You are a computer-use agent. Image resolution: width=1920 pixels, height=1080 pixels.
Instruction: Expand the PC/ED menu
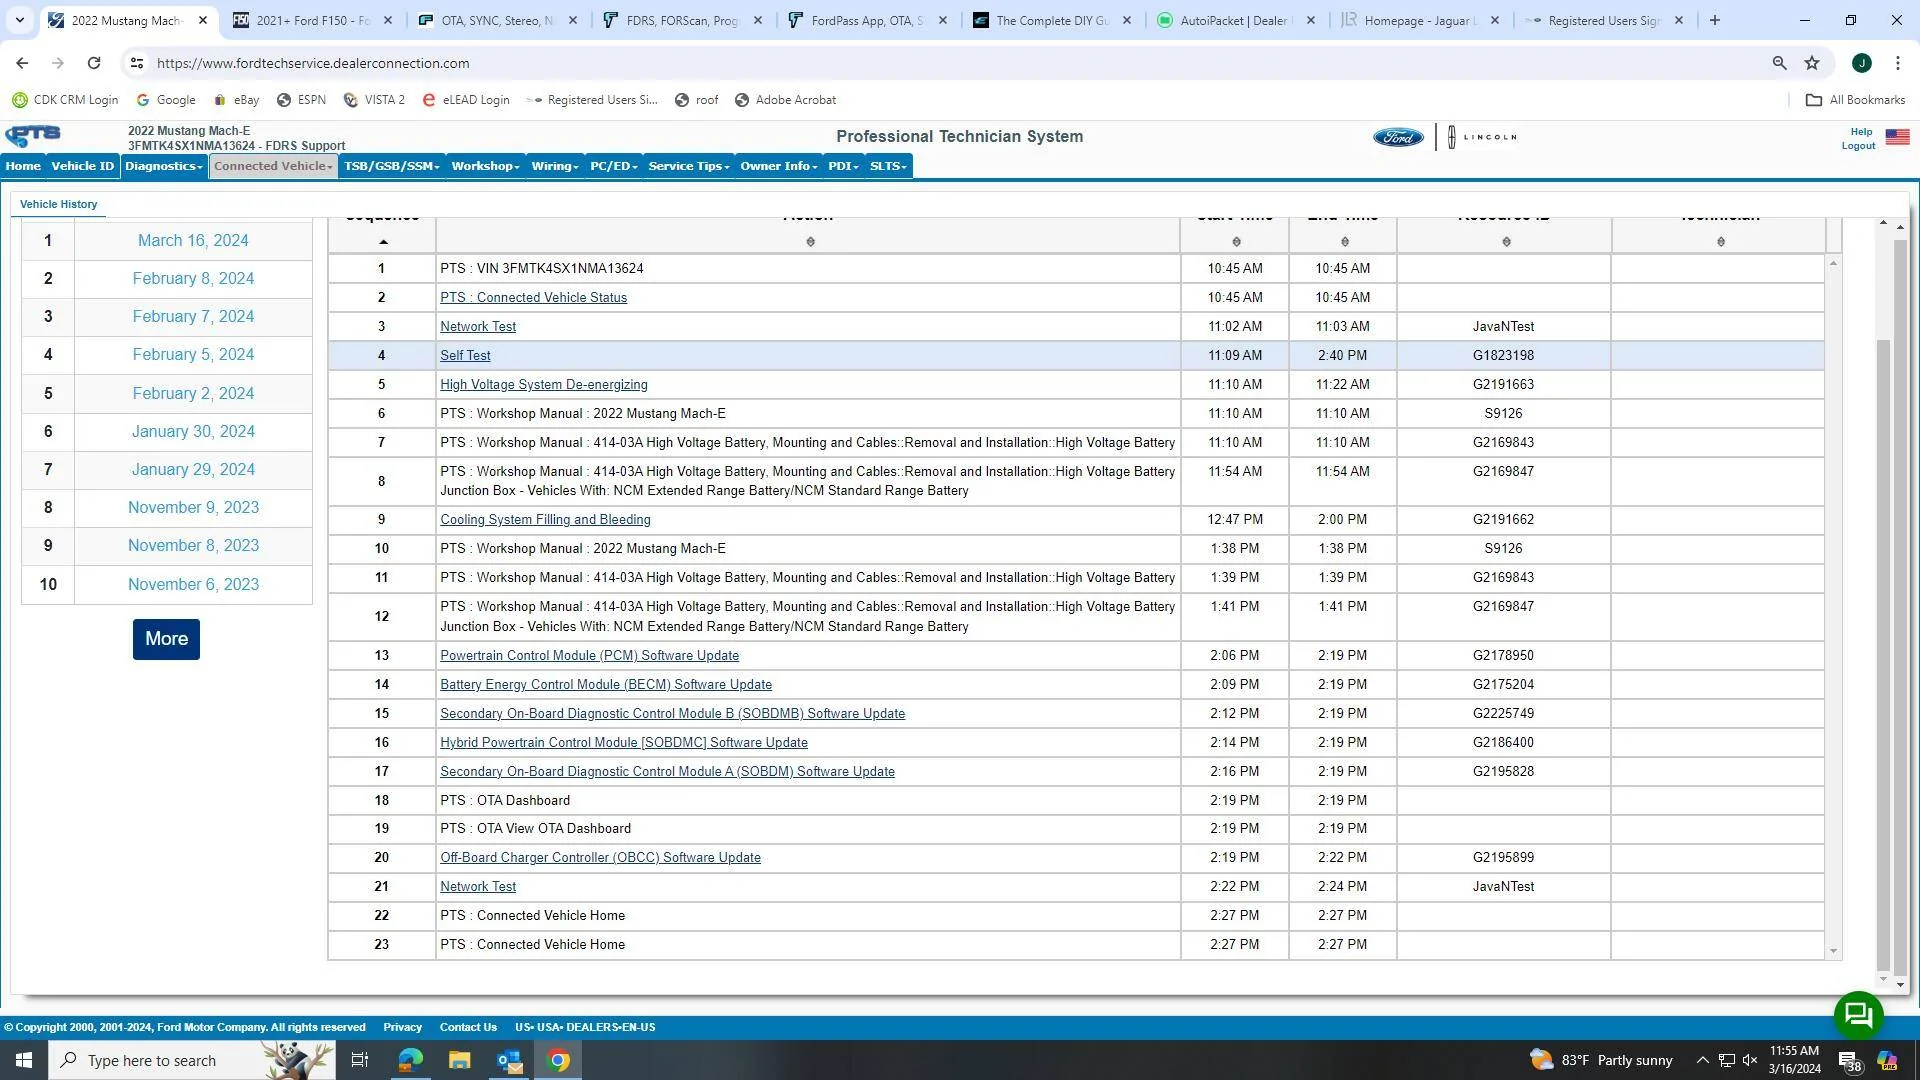coord(613,166)
